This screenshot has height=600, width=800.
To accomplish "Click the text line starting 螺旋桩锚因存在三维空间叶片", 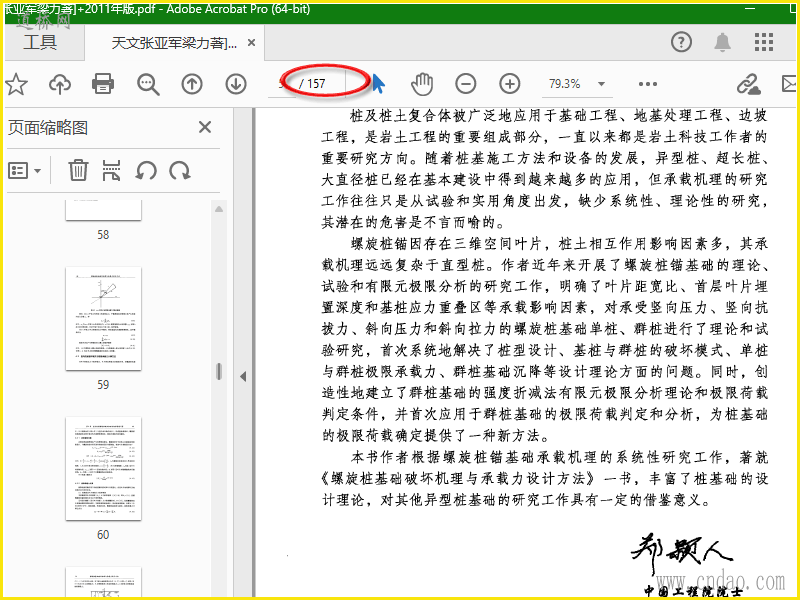I will [x=559, y=244].
